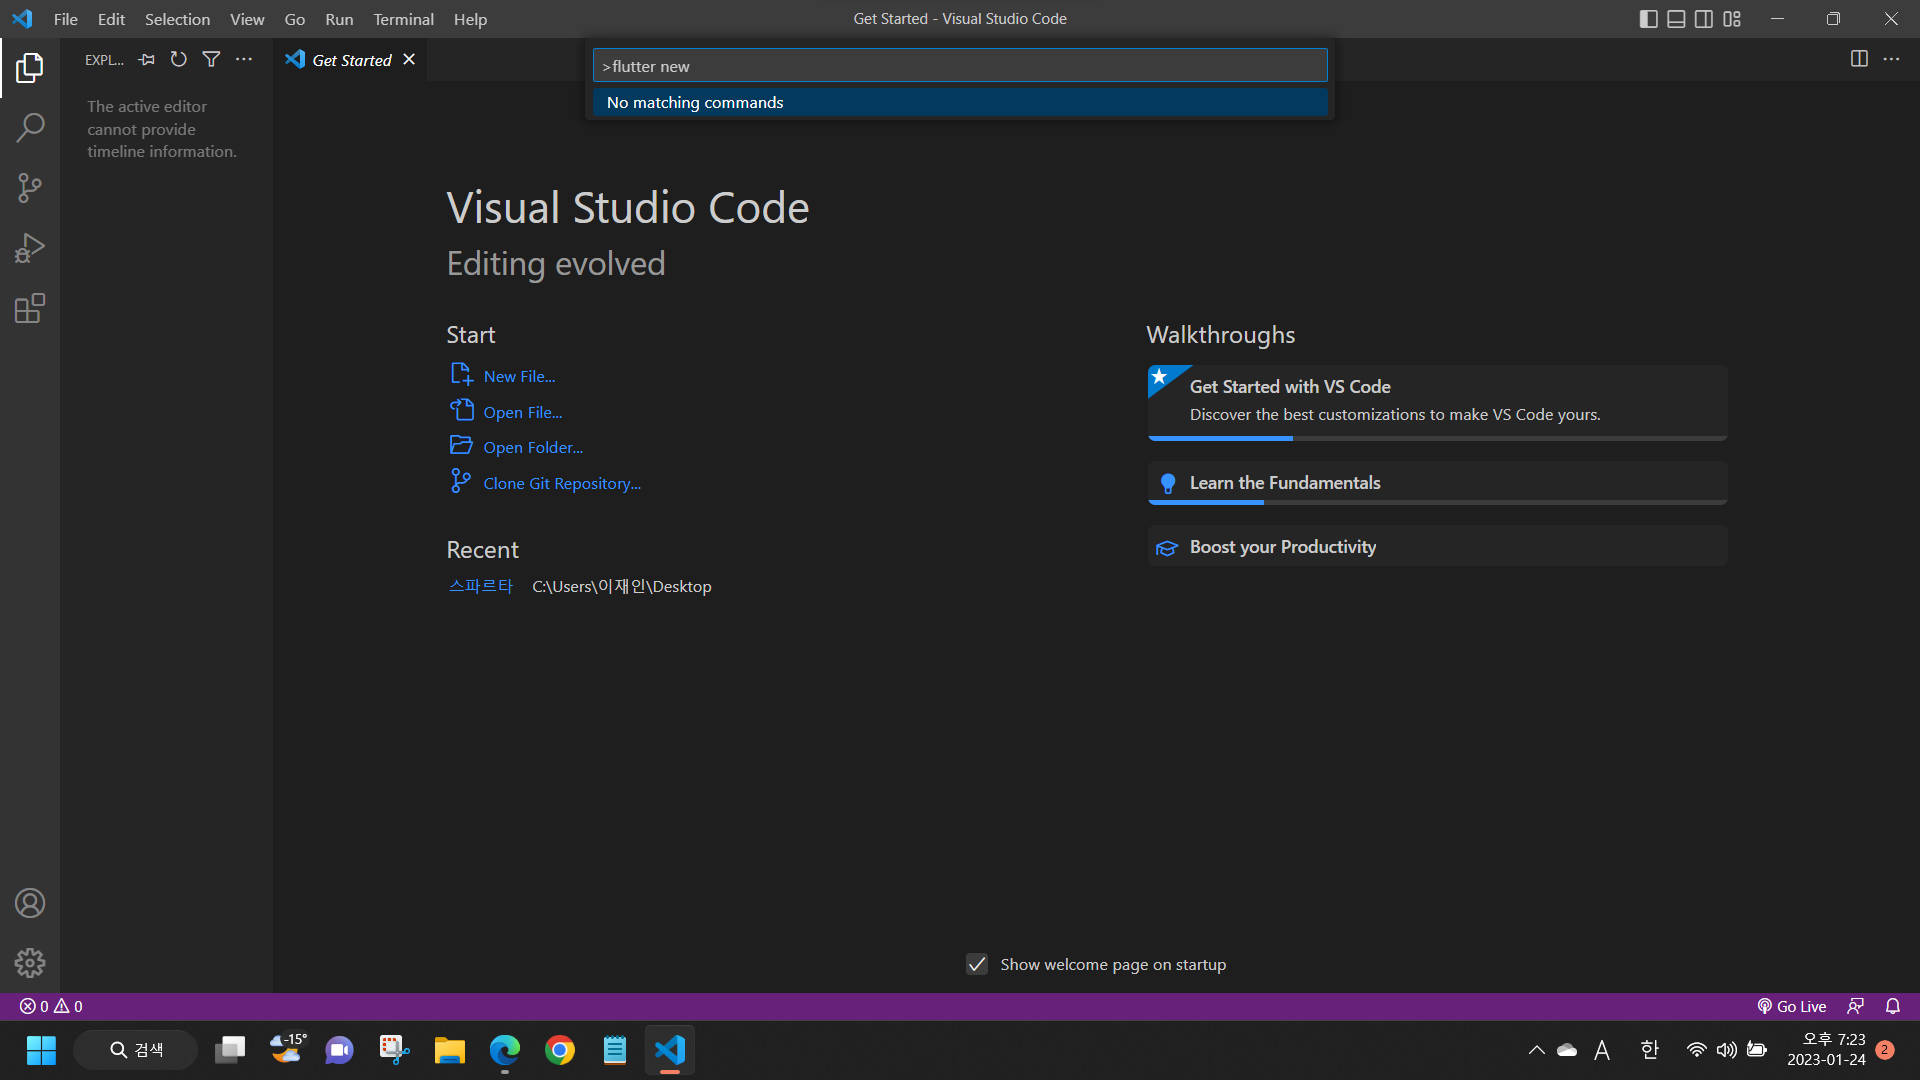The width and height of the screenshot is (1920, 1080).
Task: Open the recent folder 스파르타
Action: click(x=480, y=586)
